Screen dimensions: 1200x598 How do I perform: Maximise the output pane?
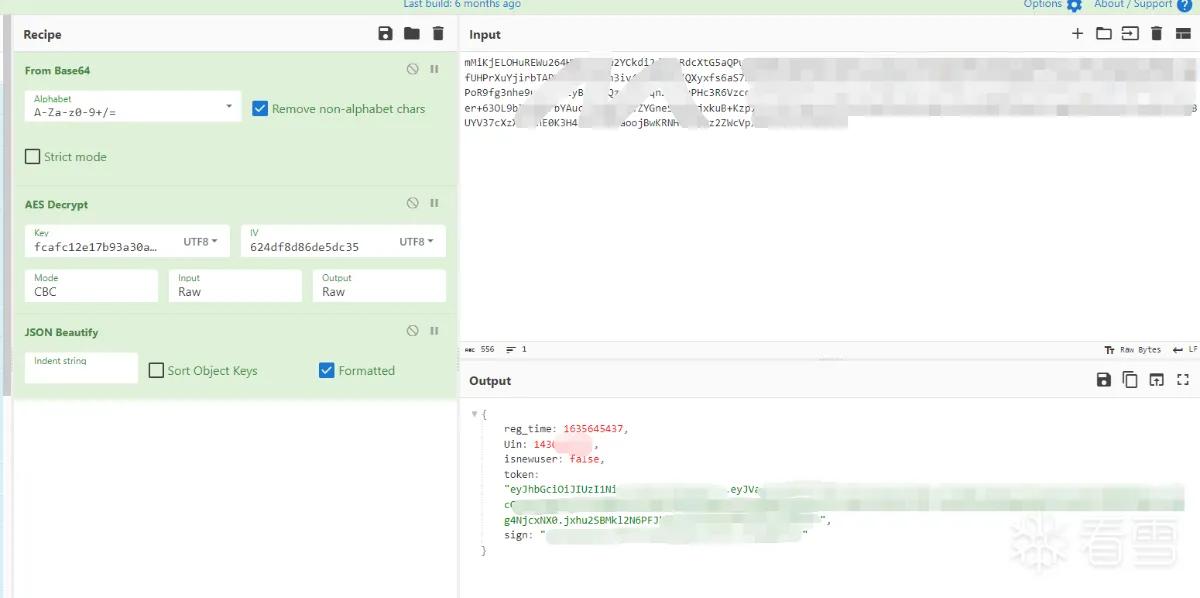click(x=1183, y=380)
